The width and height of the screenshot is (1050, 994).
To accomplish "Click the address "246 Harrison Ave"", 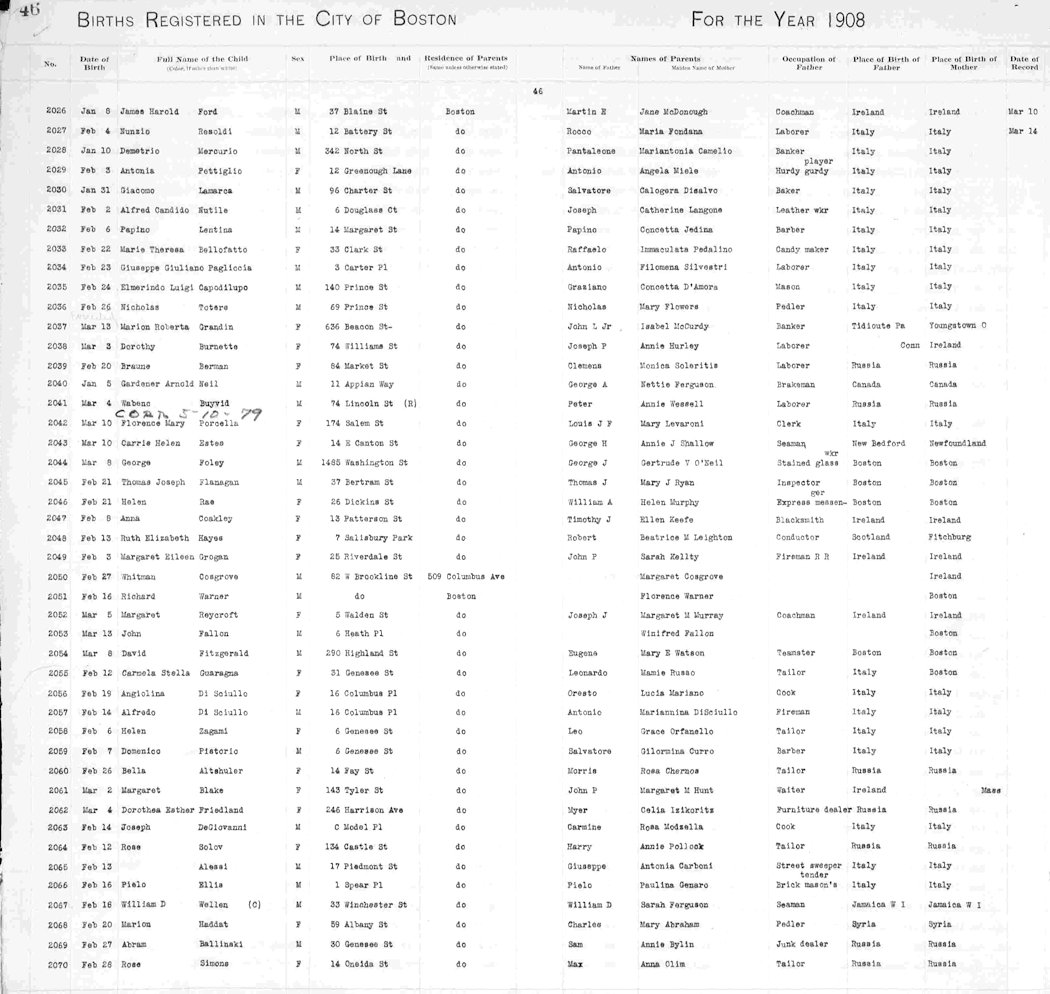I will pos(364,810).
